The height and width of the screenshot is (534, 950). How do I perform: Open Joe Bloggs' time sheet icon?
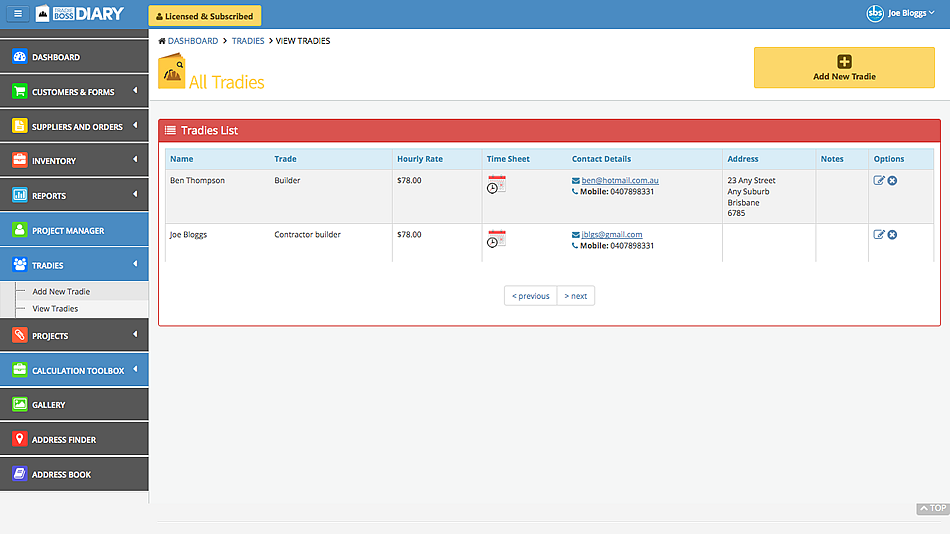pos(496,239)
